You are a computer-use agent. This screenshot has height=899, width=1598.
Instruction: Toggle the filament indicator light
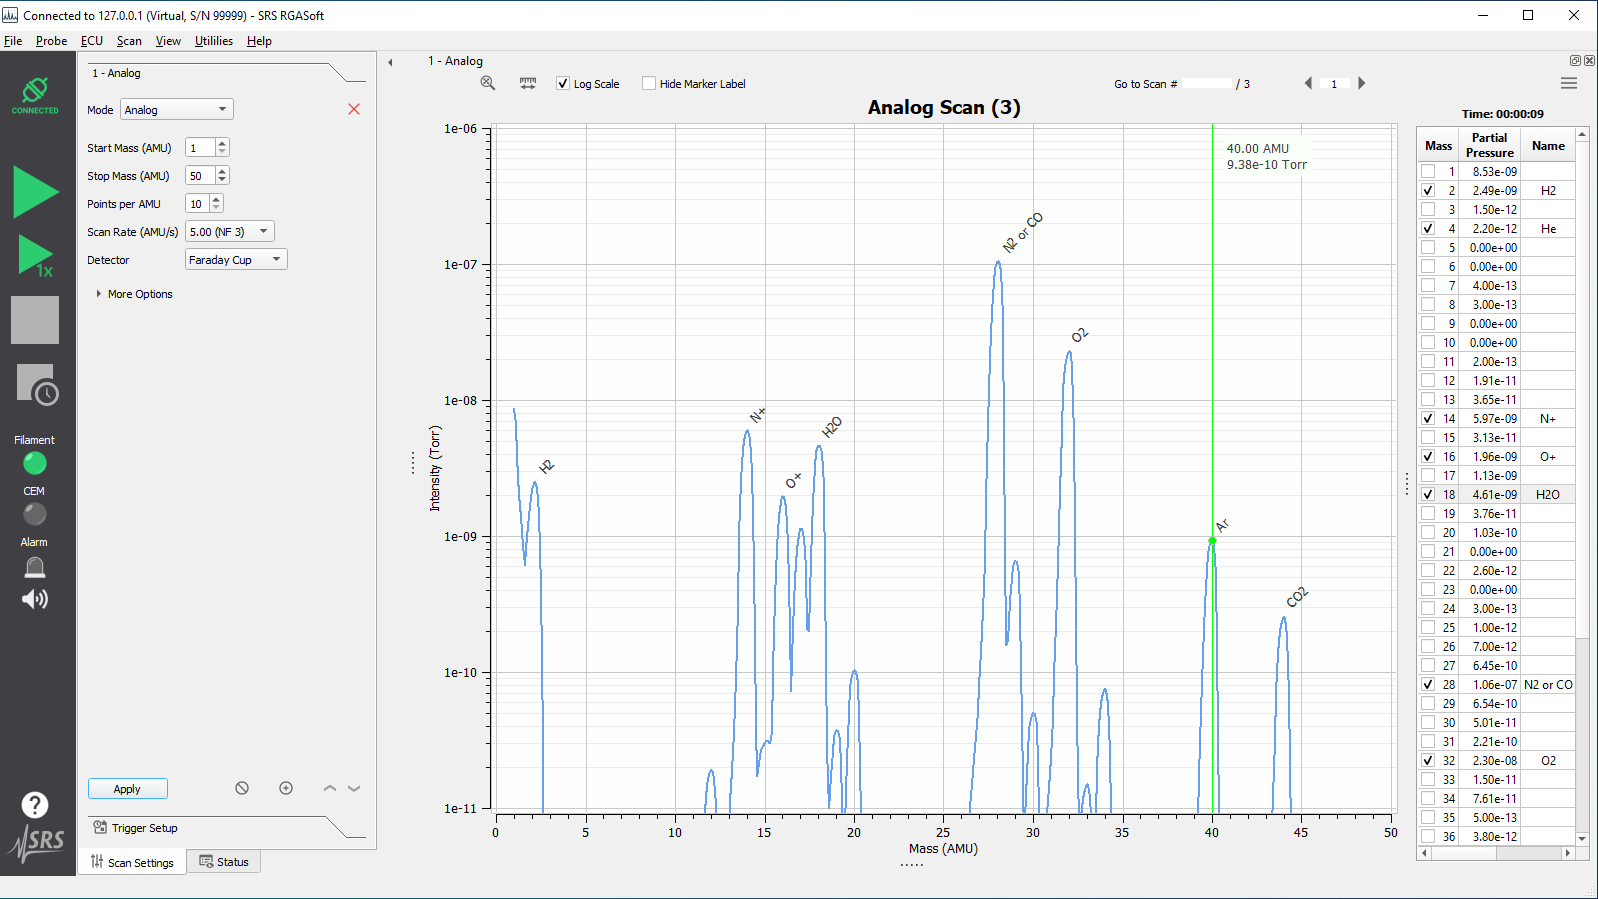35,463
